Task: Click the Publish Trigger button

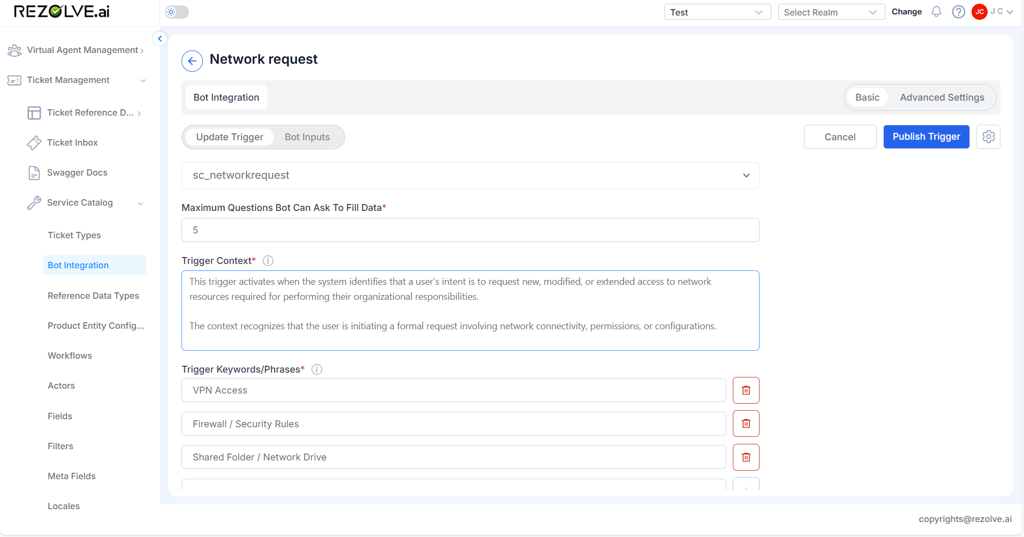Action: (926, 137)
